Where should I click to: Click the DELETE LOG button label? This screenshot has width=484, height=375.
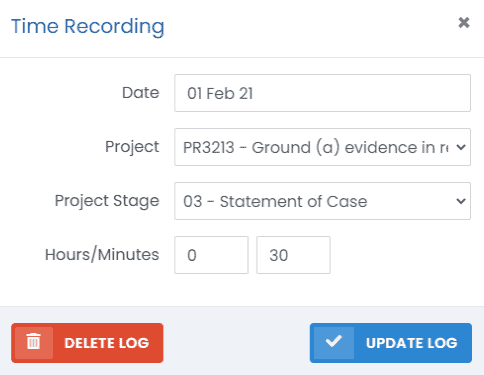click(107, 343)
